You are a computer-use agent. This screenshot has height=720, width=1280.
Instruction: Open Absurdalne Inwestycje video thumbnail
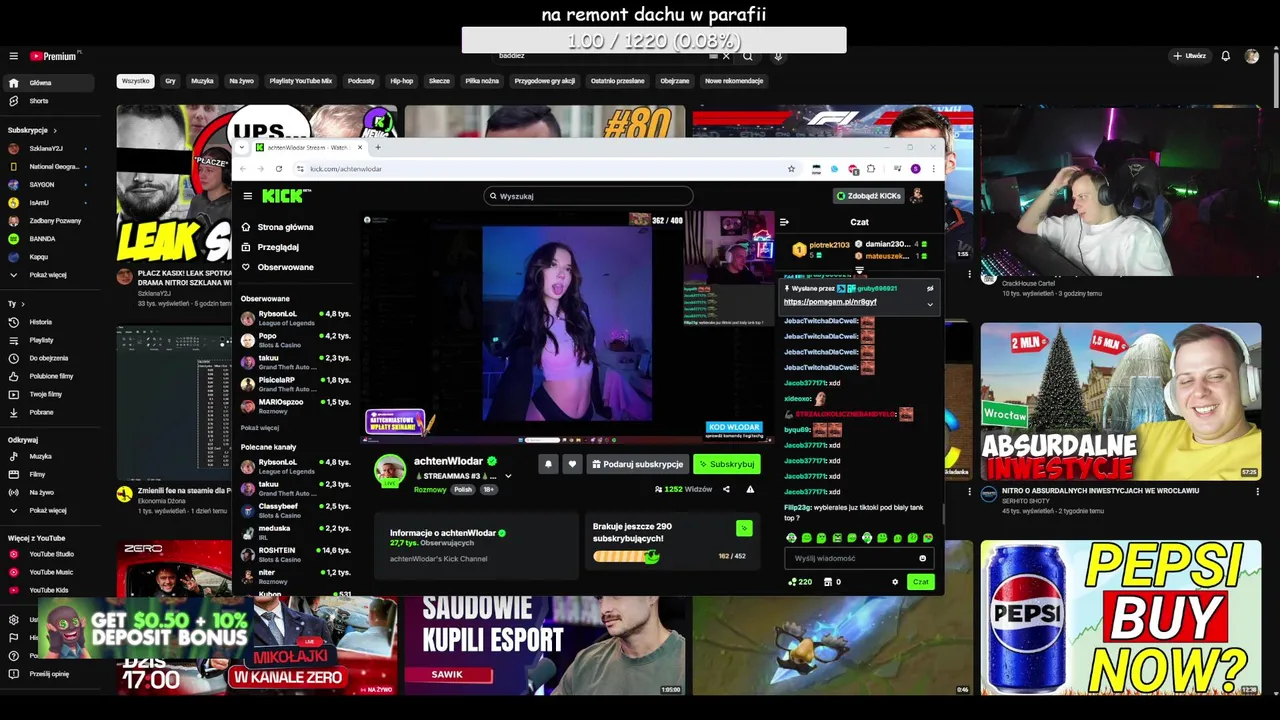[x=1121, y=402]
